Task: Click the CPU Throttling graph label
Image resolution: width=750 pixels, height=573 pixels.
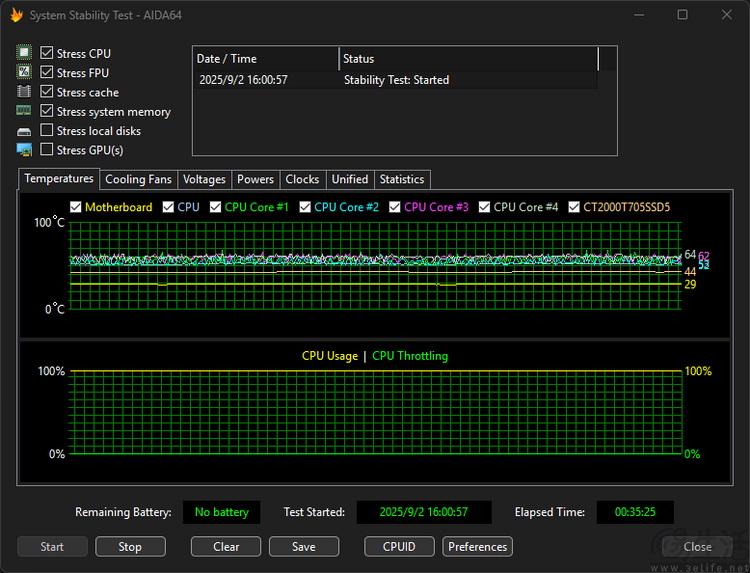Action: [x=410, y=356]
